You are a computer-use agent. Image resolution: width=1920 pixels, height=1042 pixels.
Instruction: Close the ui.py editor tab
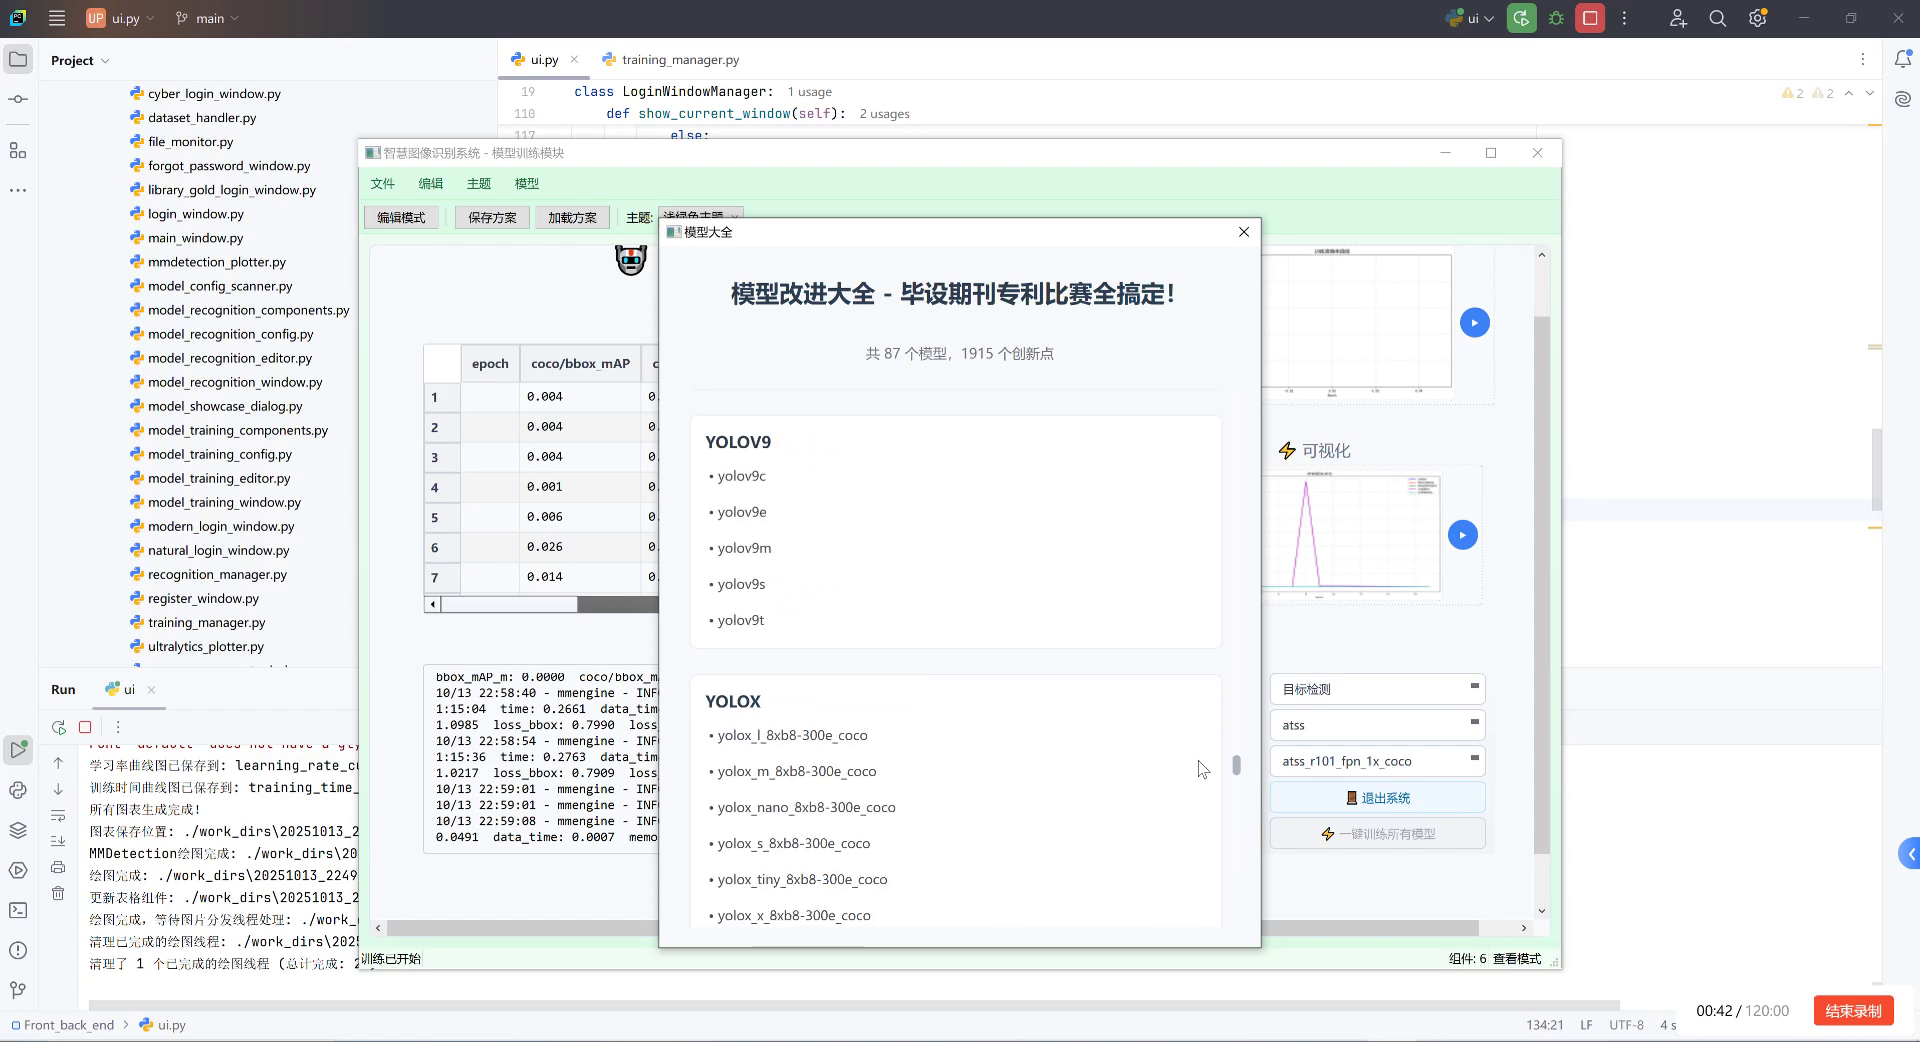(574, 60)
